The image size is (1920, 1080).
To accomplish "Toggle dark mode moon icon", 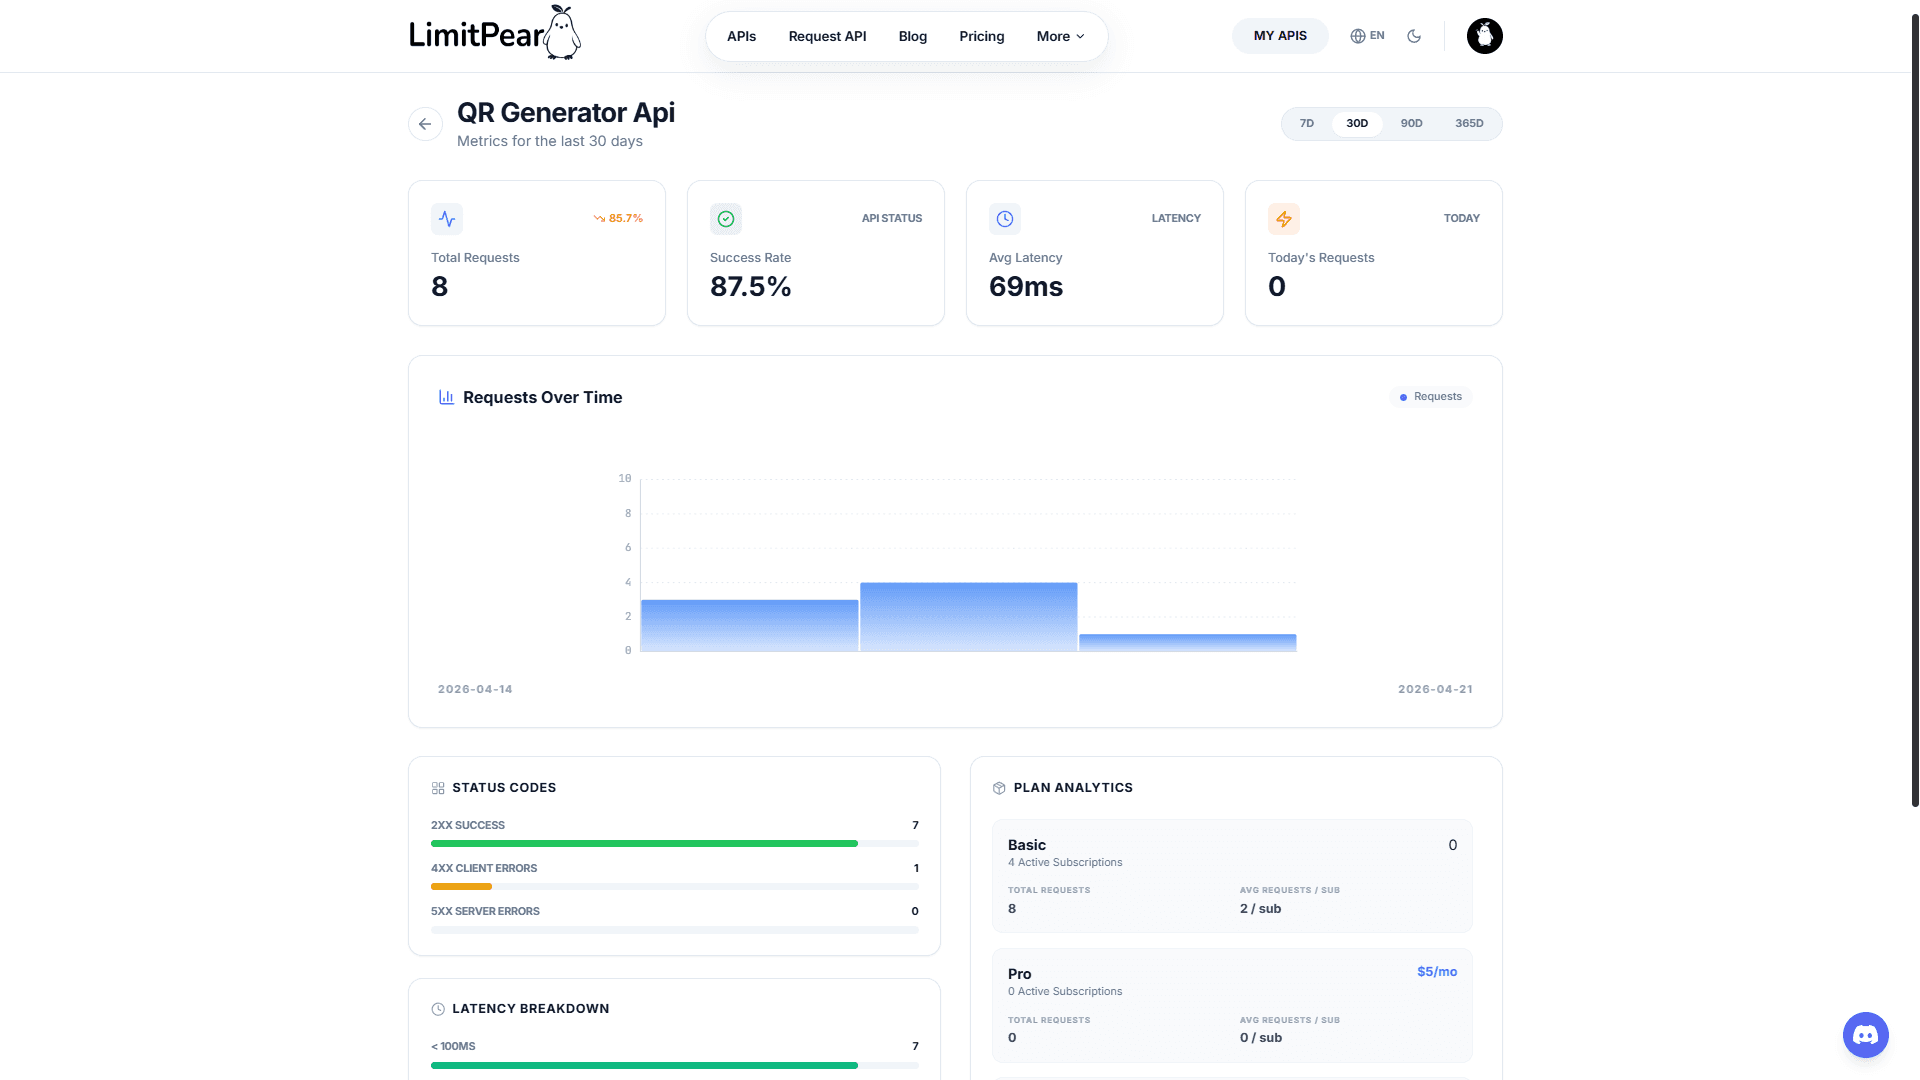I will coord(1414,36).
